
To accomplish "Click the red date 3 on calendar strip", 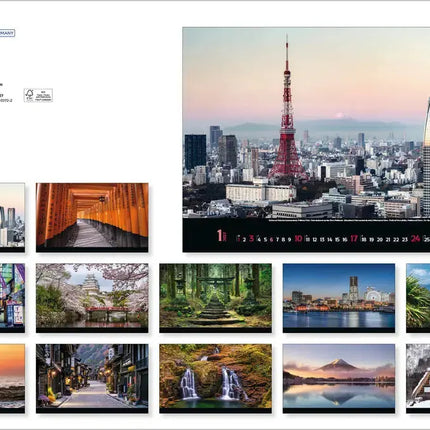I will [x=252, y=238].
